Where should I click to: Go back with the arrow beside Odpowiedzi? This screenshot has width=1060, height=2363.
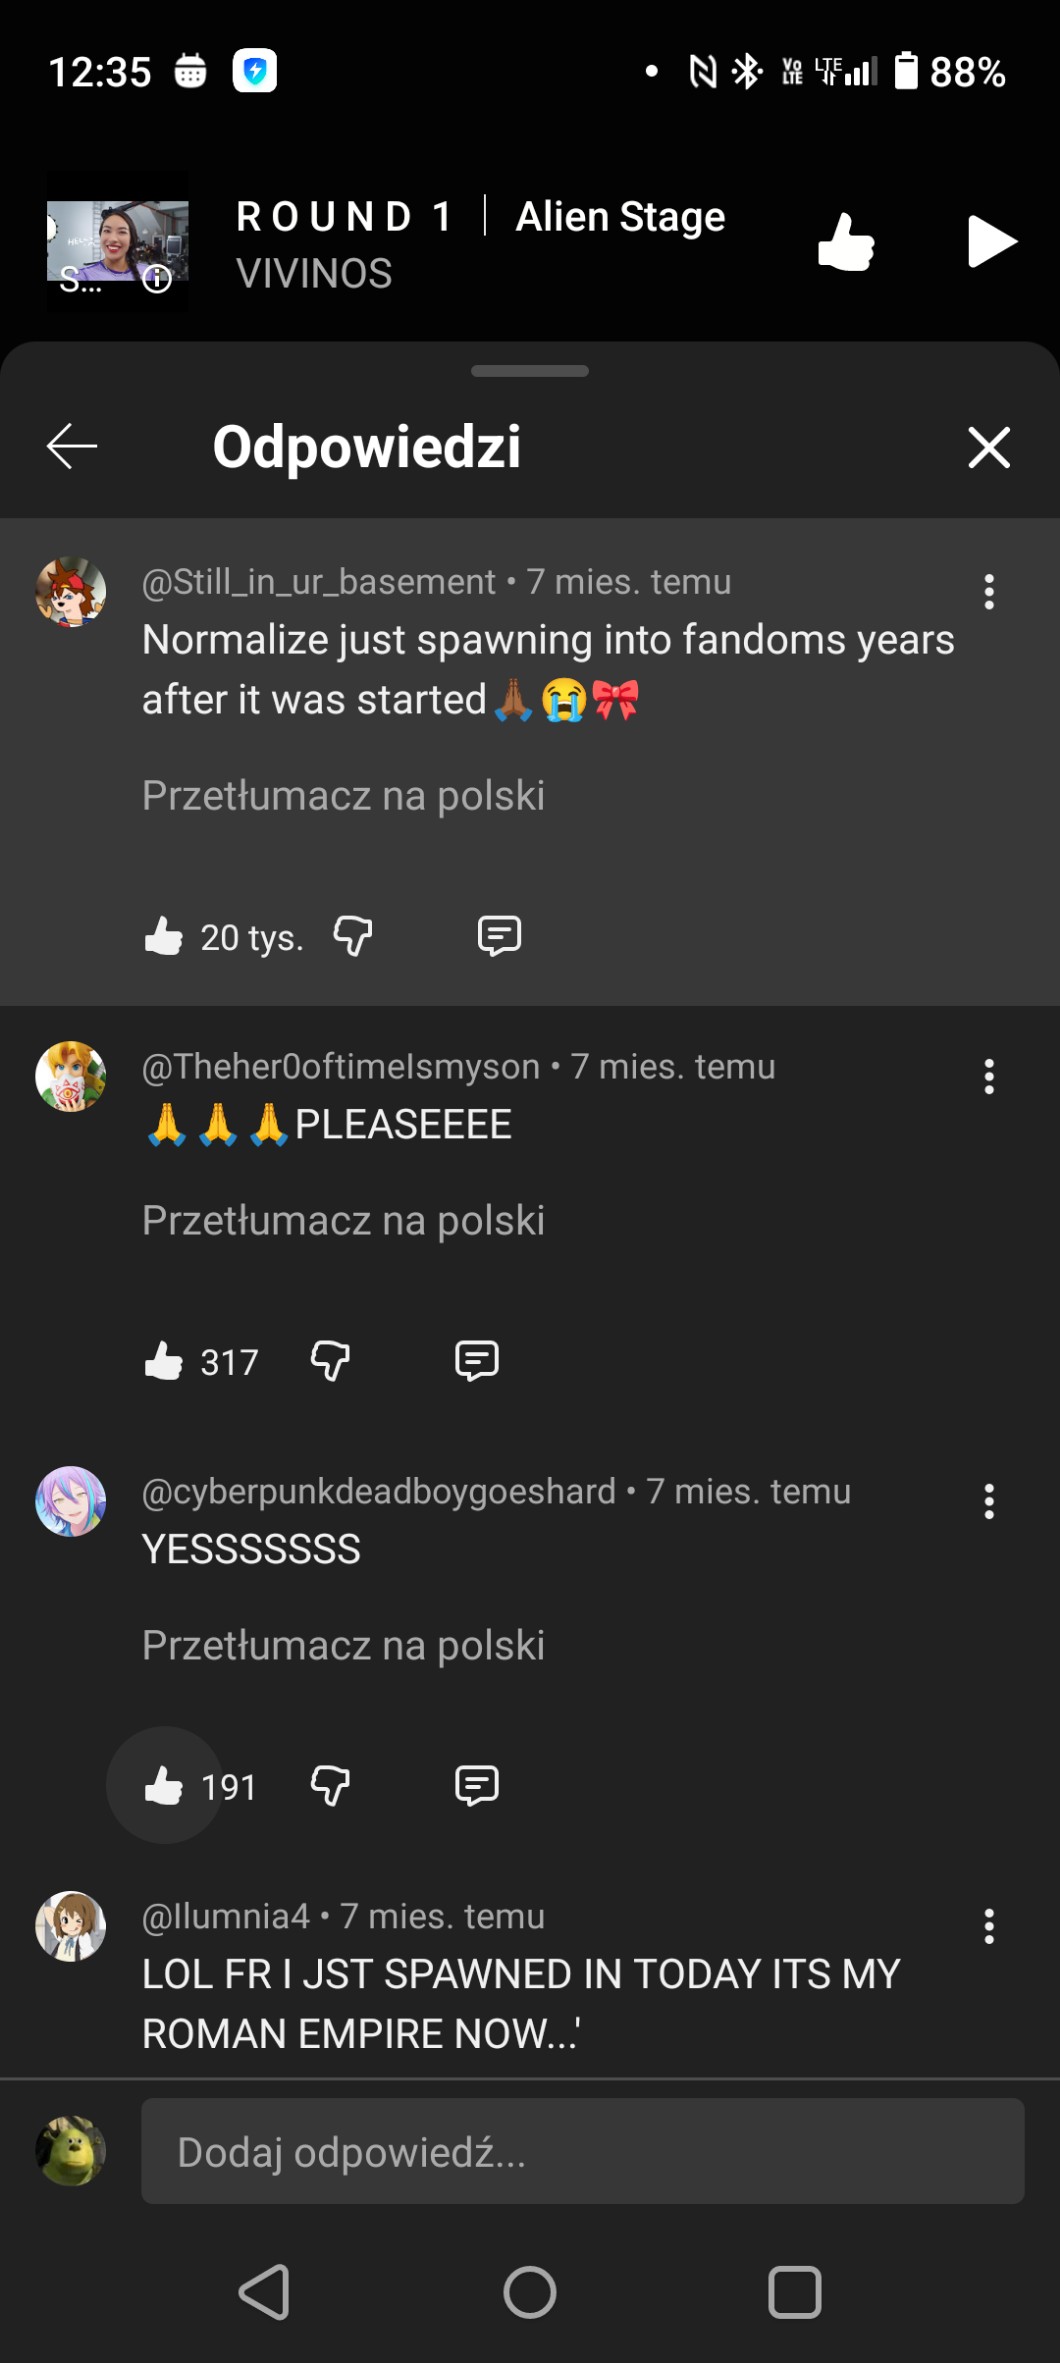(x=72, y=446)
